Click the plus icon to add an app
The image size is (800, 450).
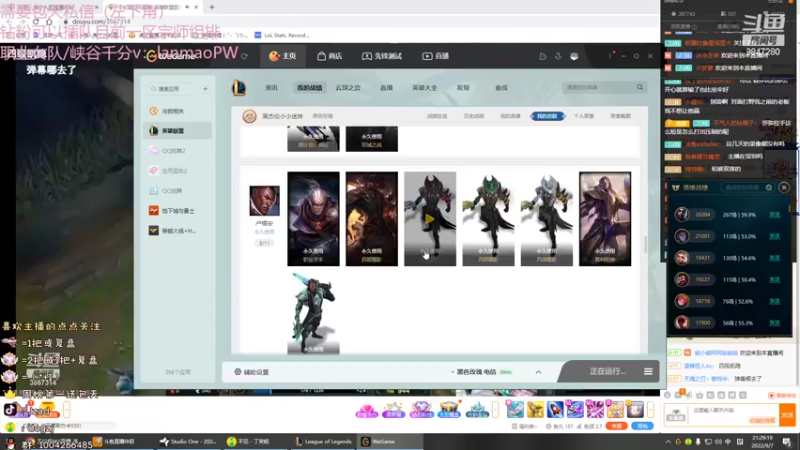point(206,89)
